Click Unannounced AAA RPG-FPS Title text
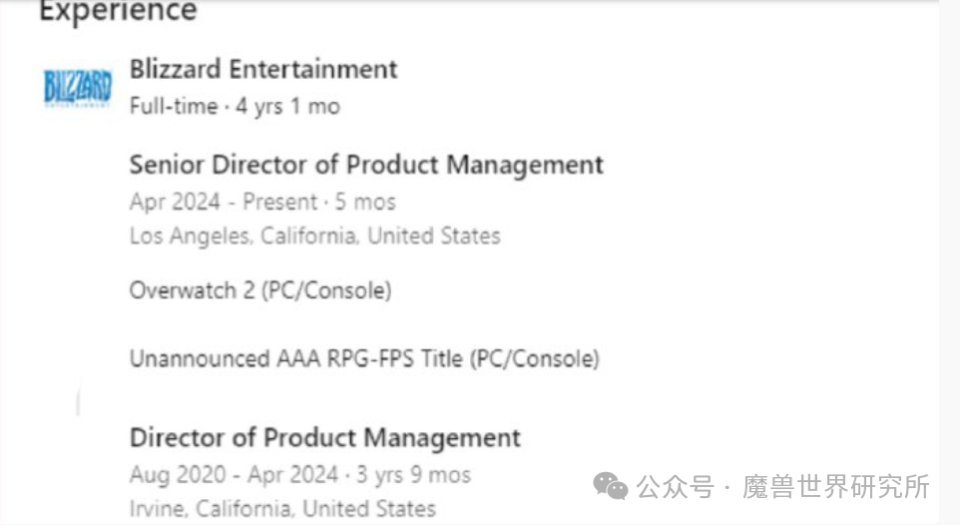 coord(364,358)
